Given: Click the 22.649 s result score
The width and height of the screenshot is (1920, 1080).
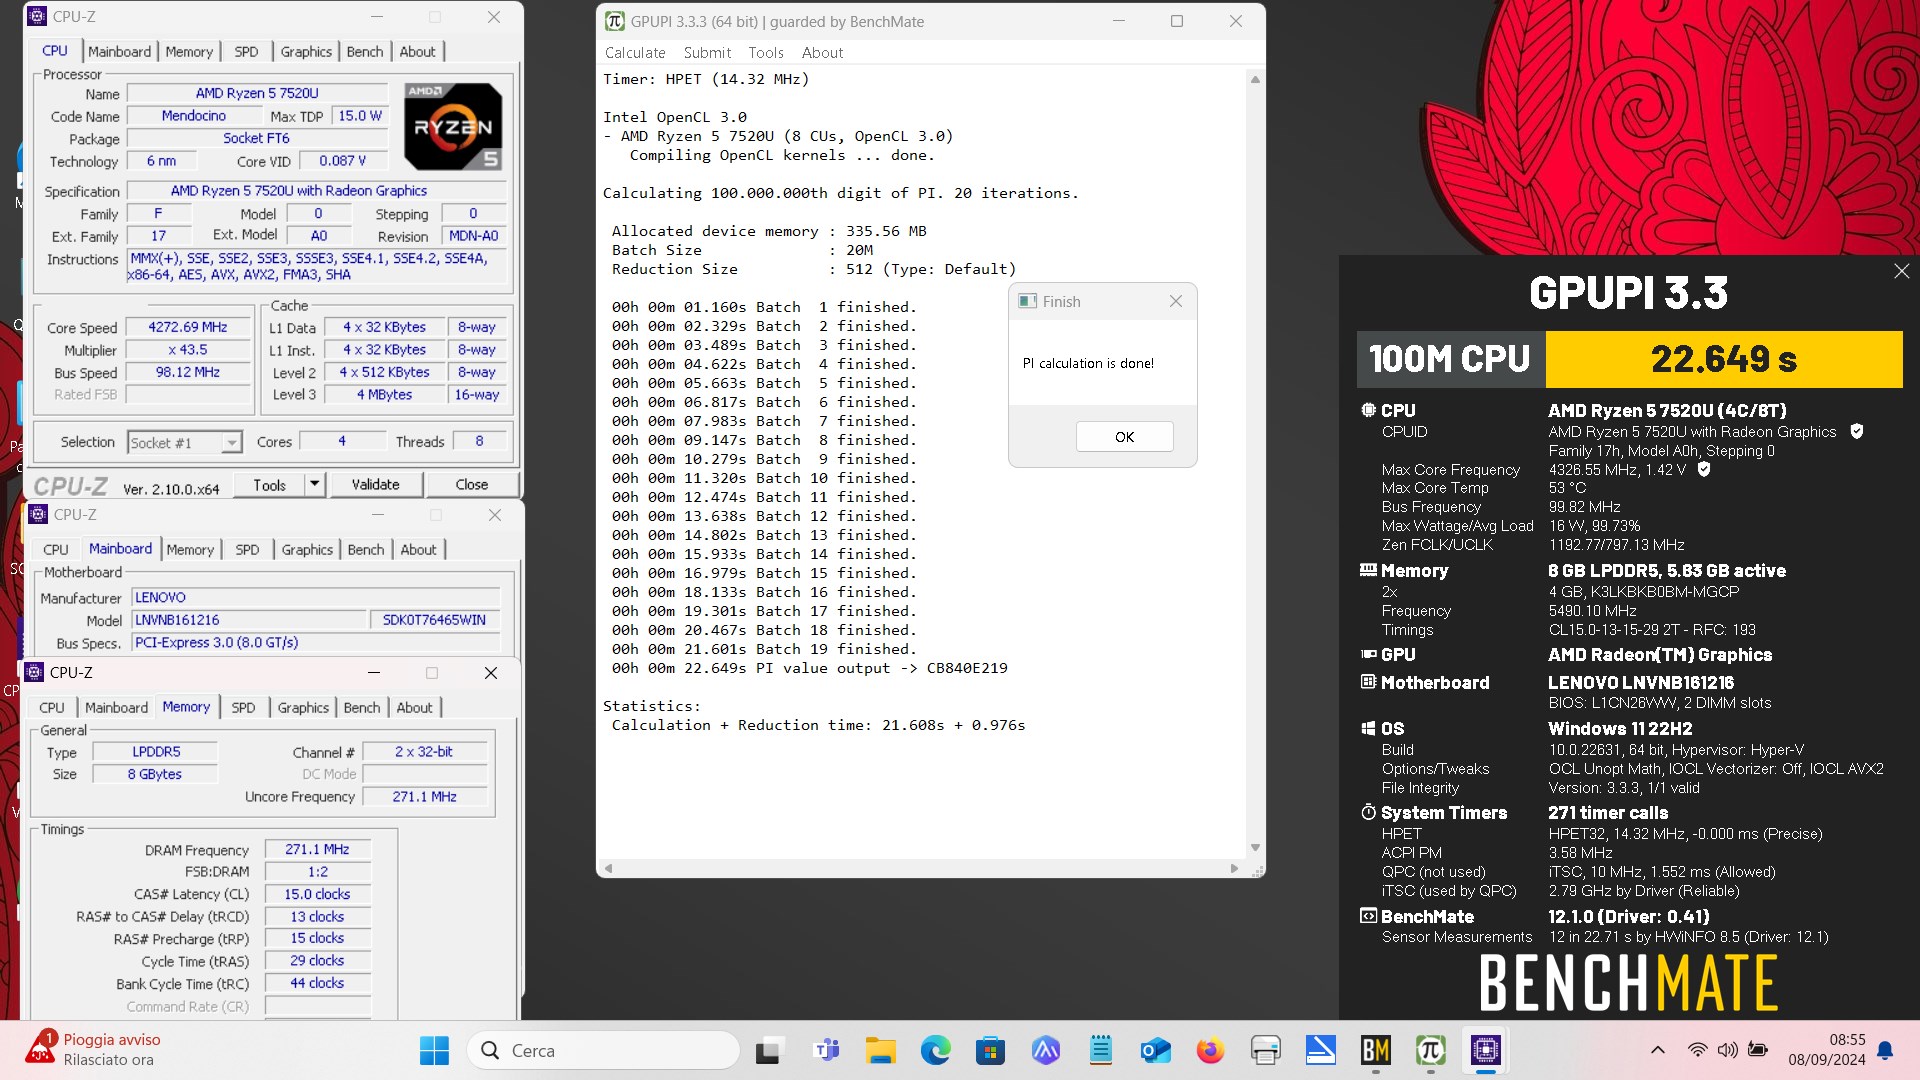Looking at the screenshot, I should click(x=1724, y=359).
